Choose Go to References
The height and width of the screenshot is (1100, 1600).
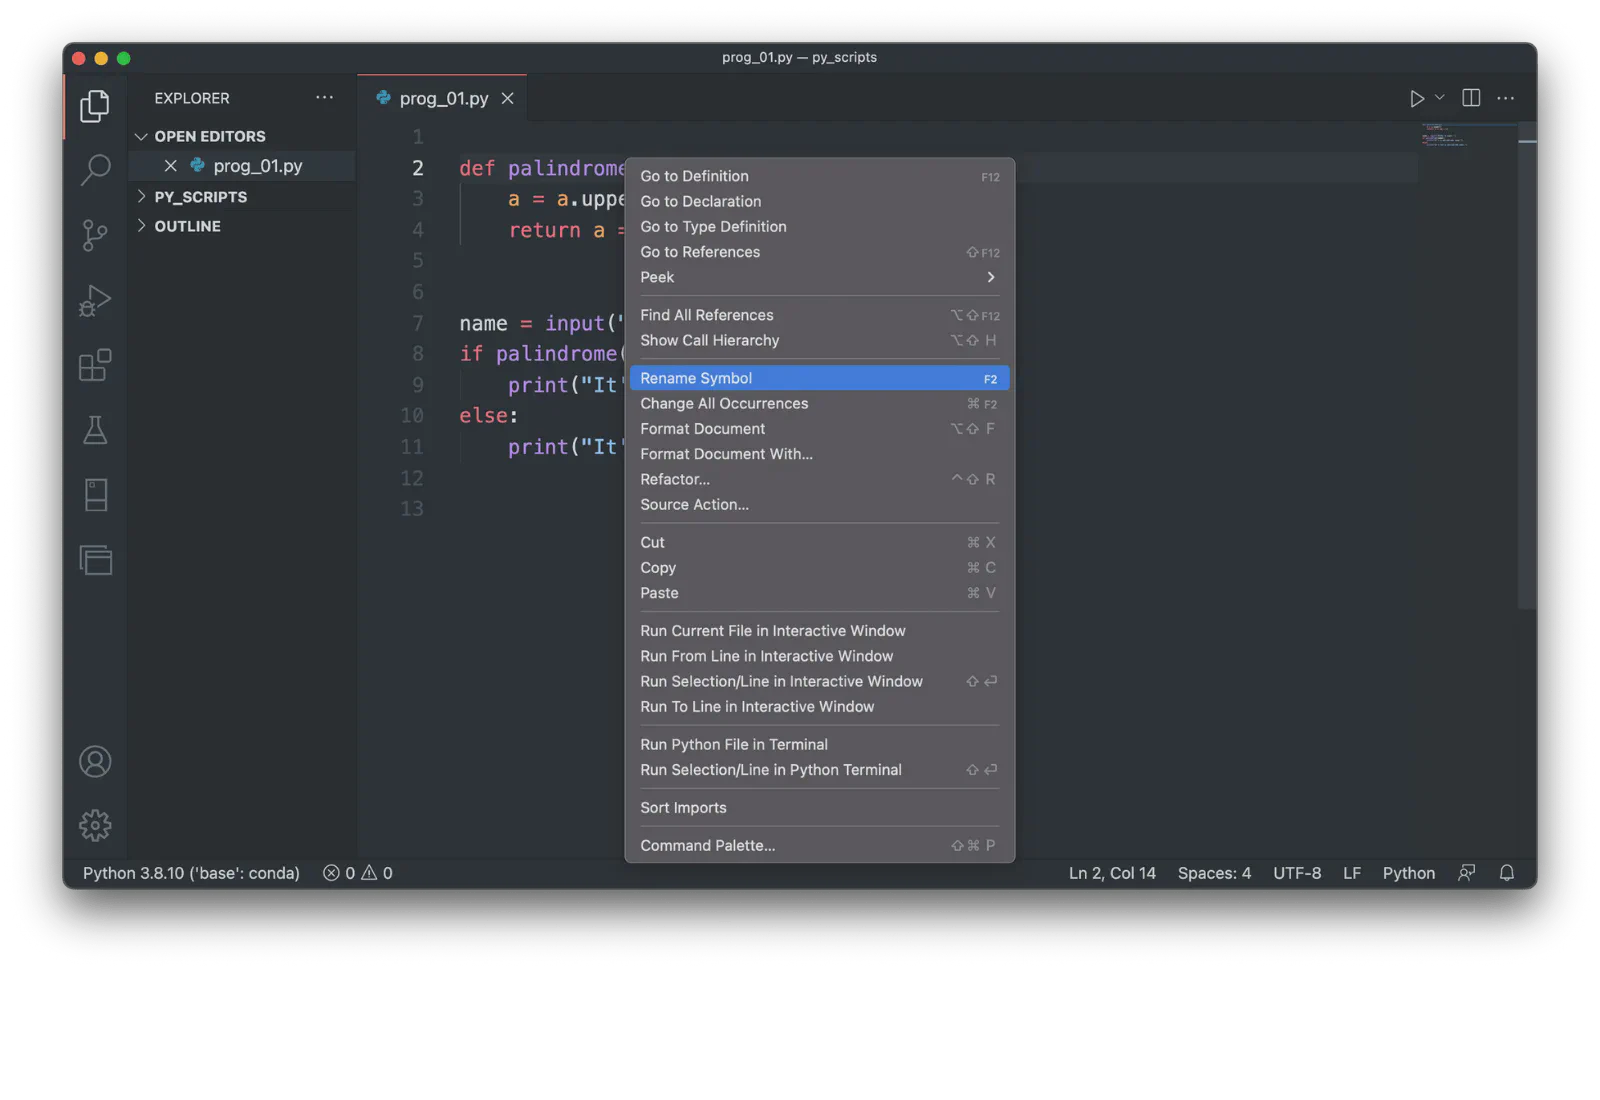[x=819, y=252]
